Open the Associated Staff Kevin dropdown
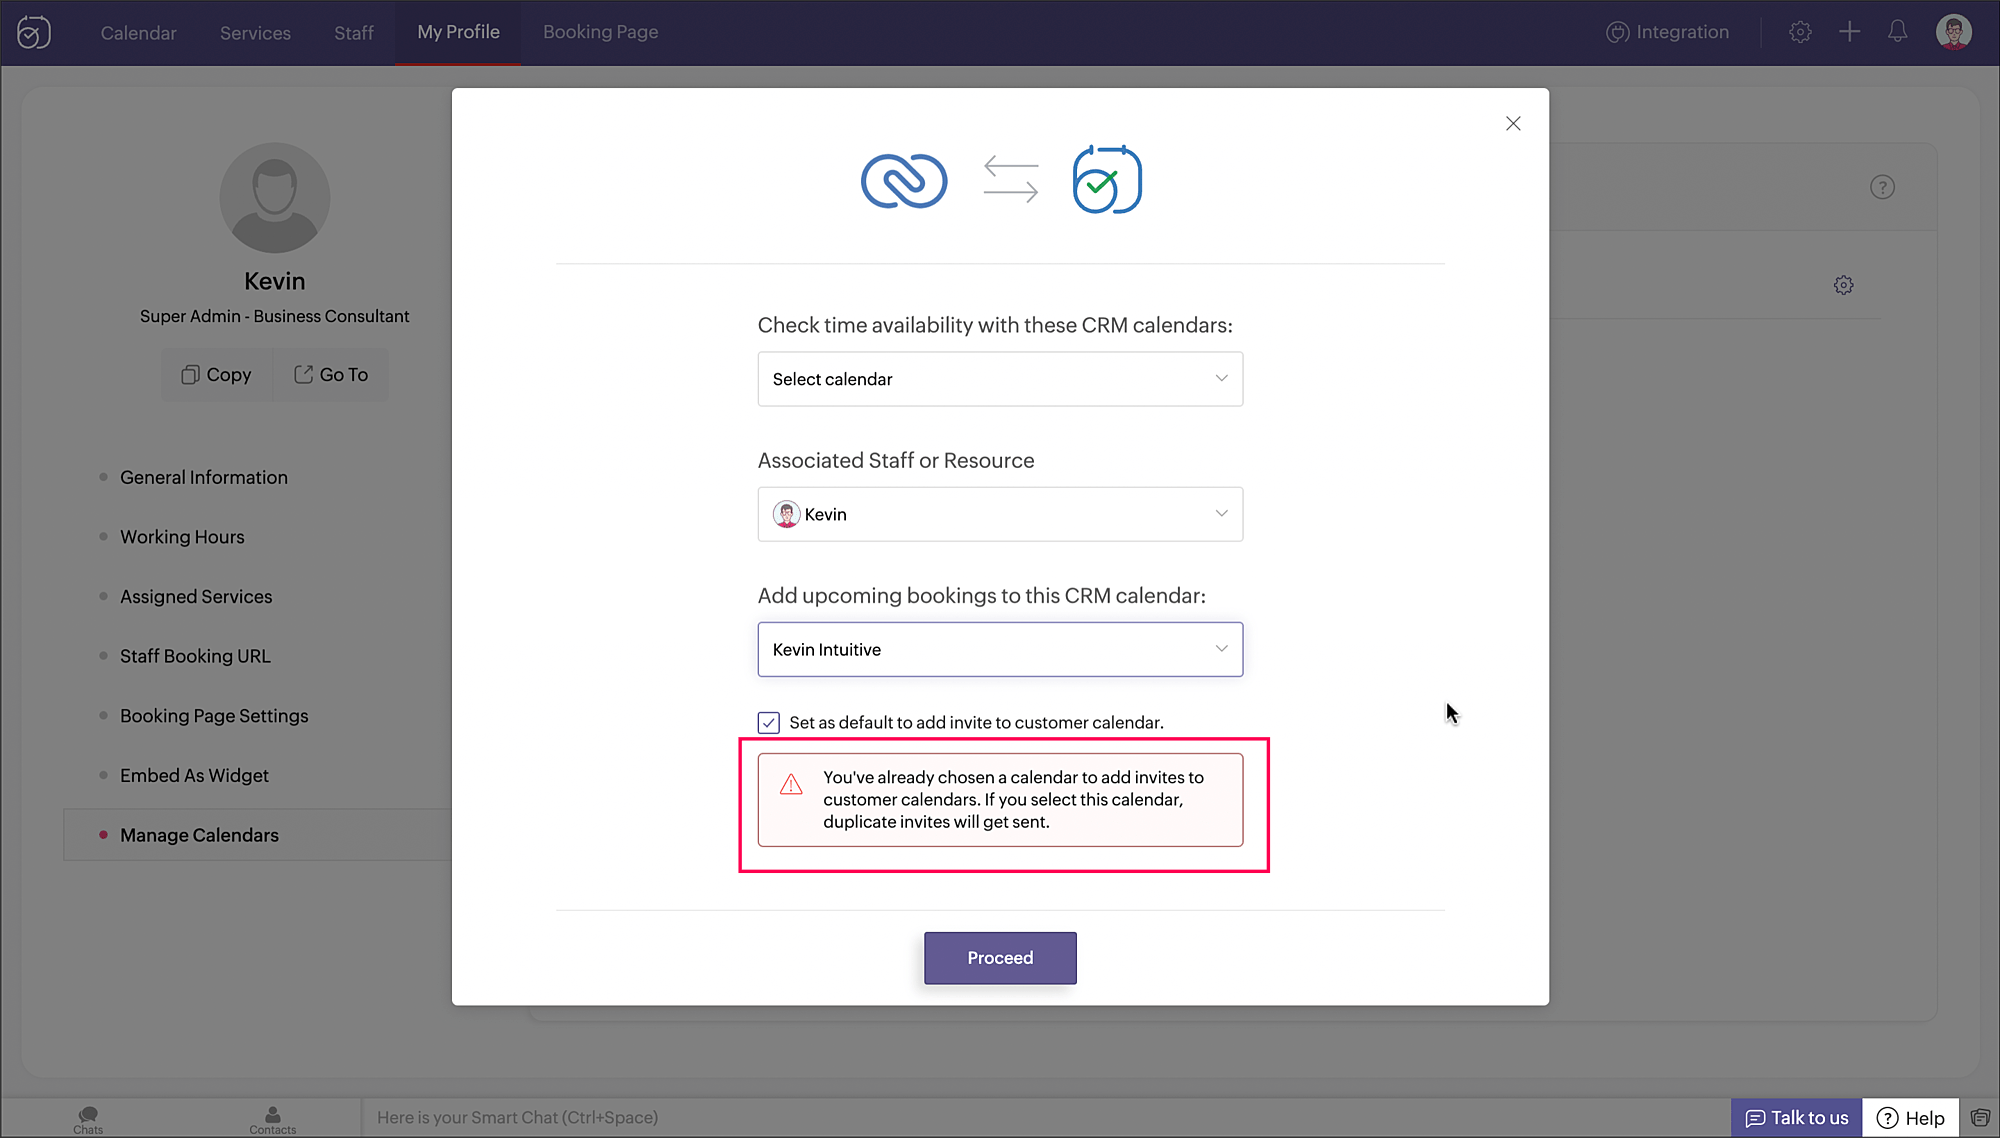The image size is (2000, 1138). coord(1000,514)
